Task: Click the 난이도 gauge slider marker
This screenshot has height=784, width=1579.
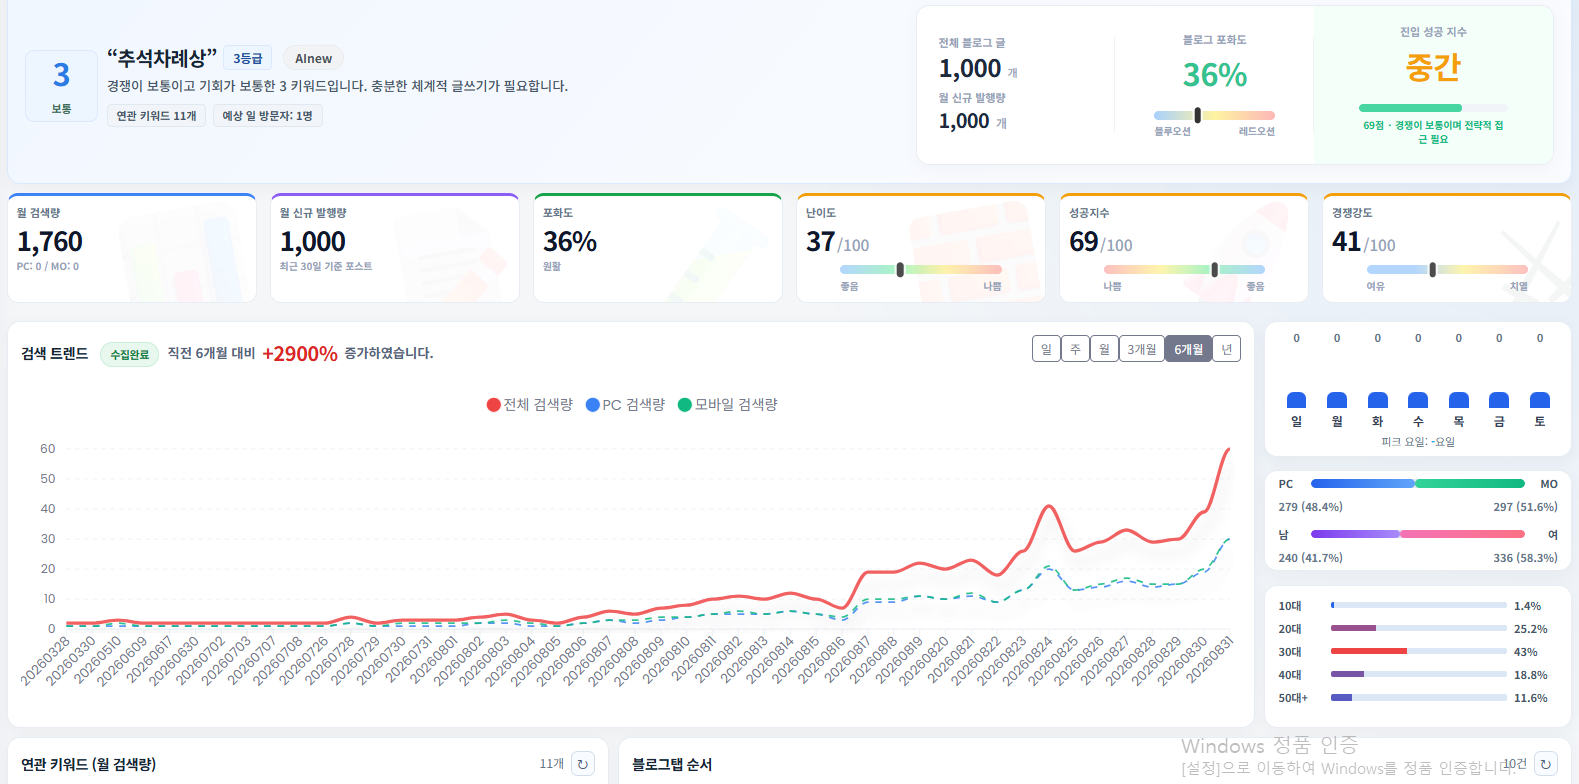Action: point(900,269)
